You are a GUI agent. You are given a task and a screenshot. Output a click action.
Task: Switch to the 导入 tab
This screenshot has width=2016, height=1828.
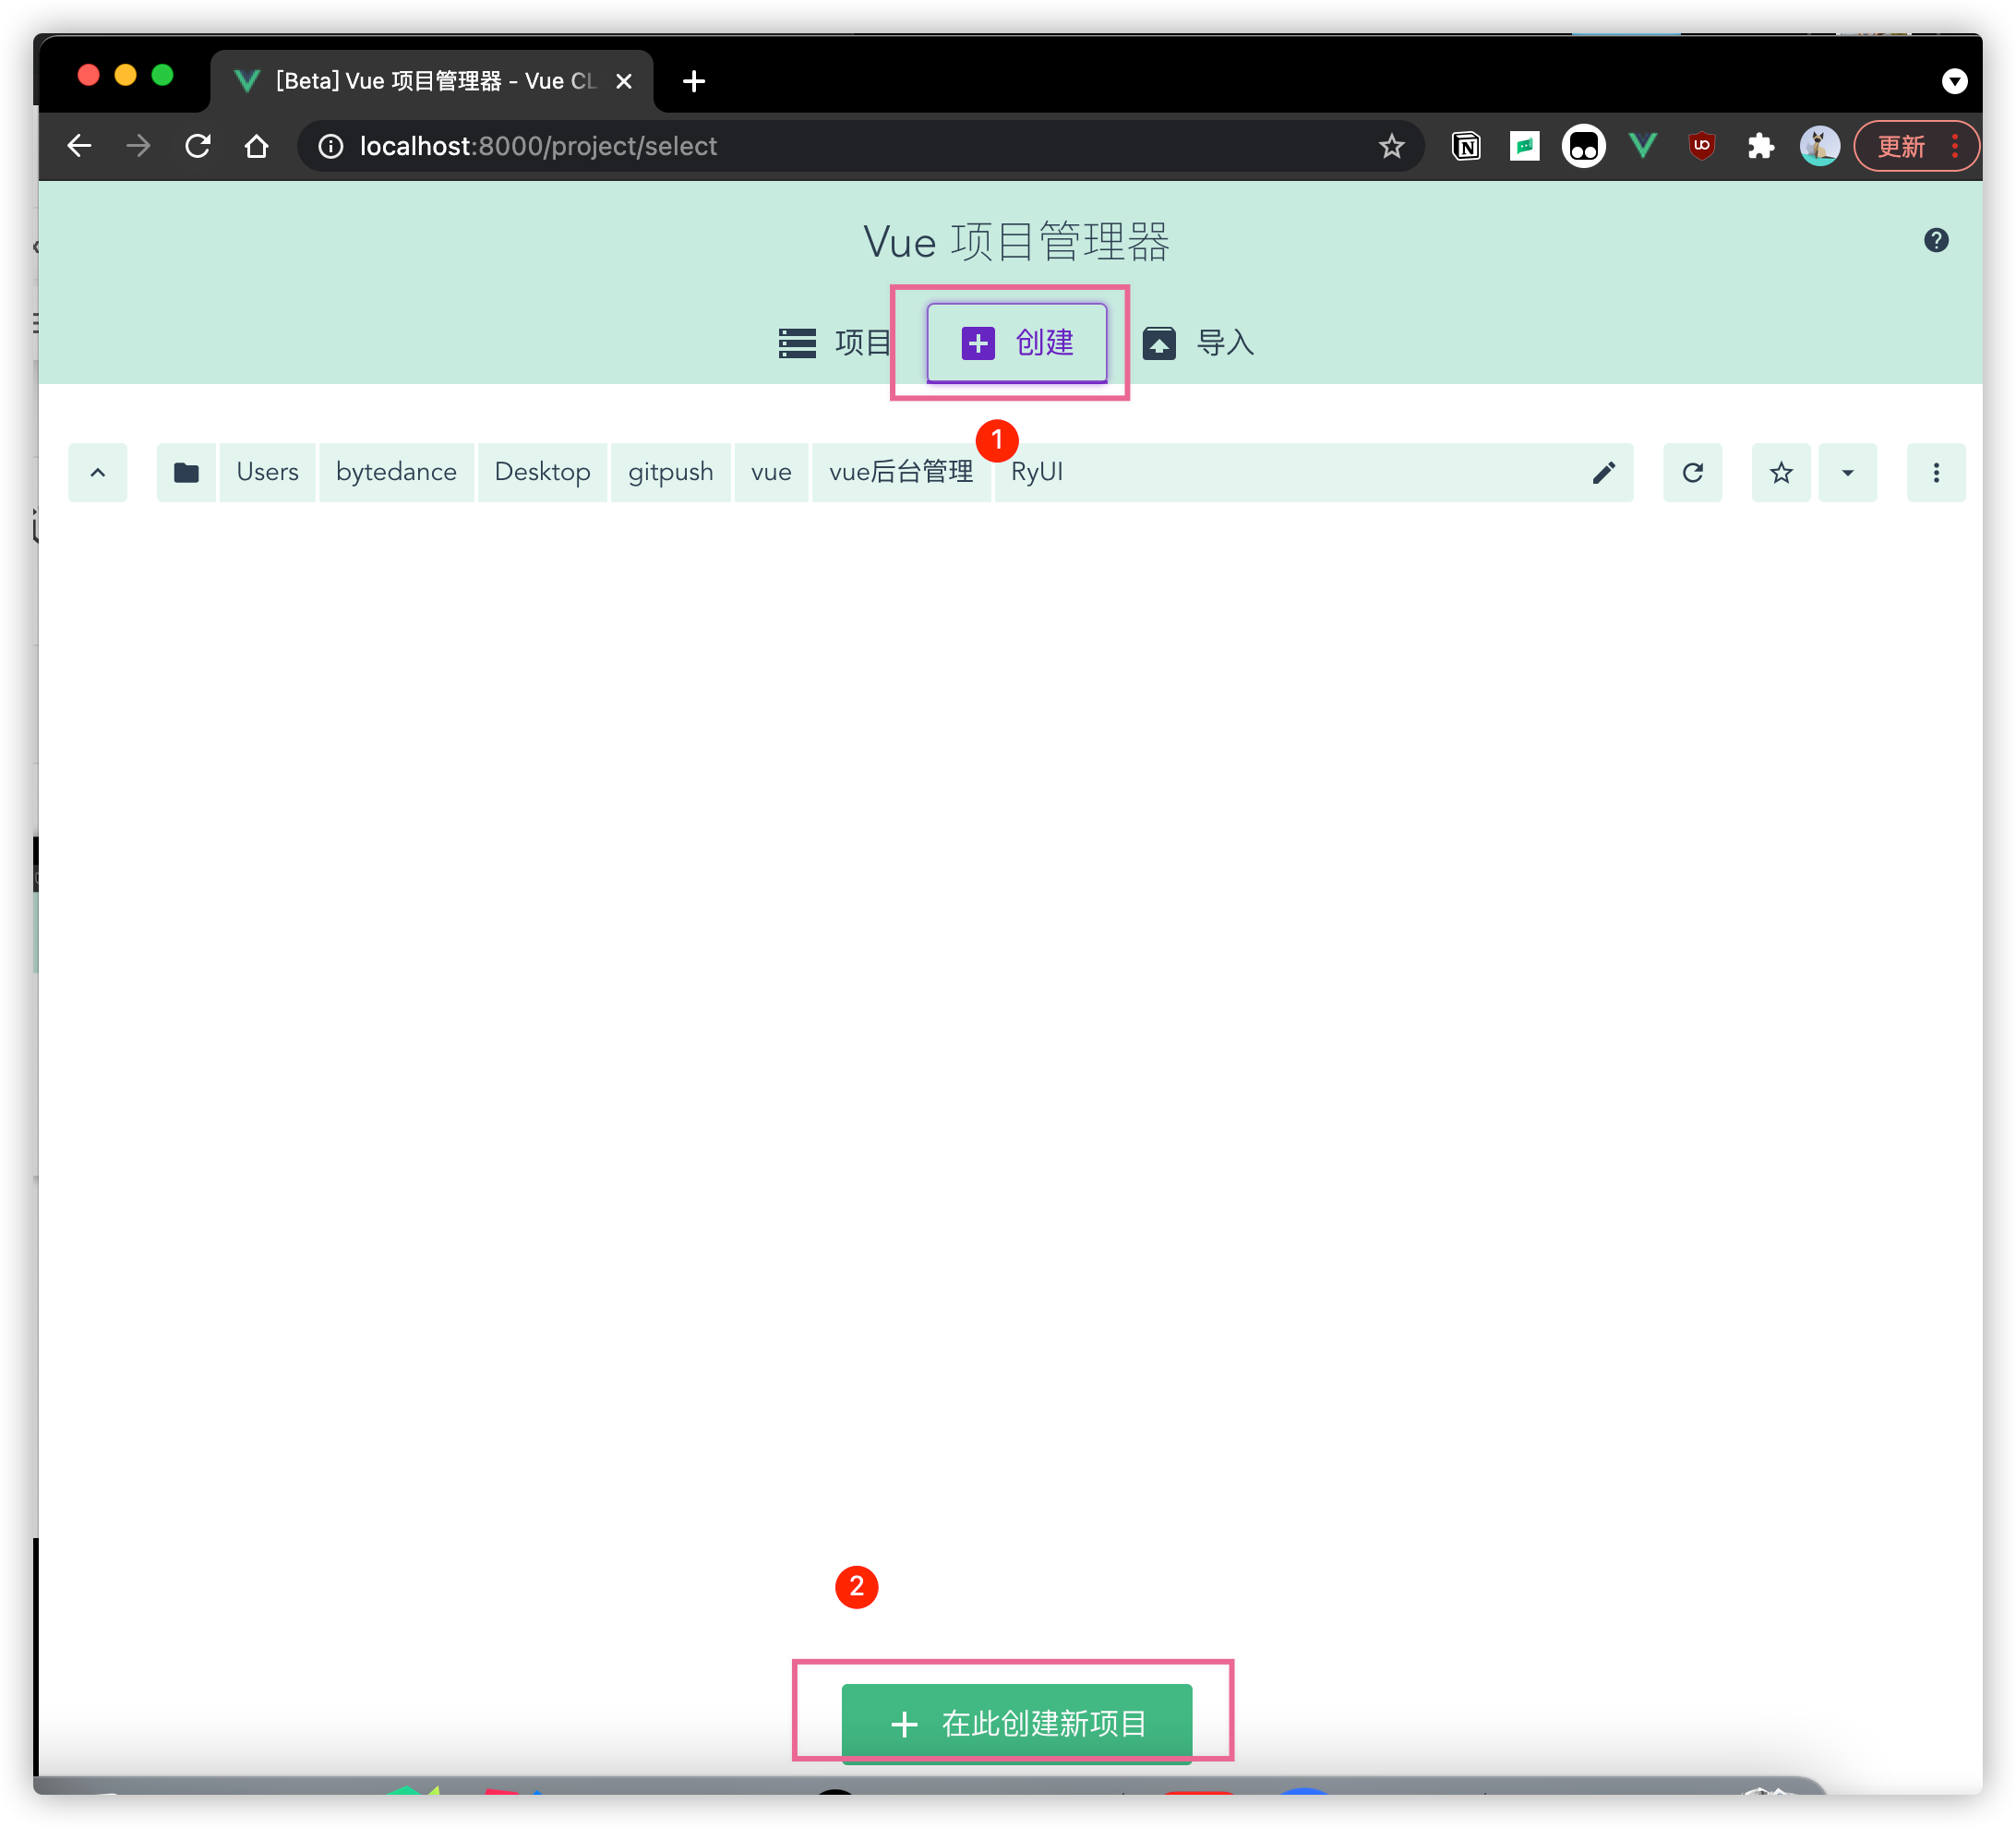1198,343
